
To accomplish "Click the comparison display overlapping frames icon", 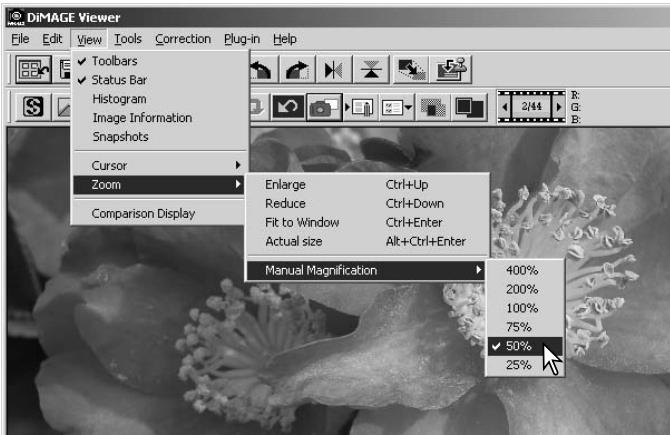I will [469, 108].
